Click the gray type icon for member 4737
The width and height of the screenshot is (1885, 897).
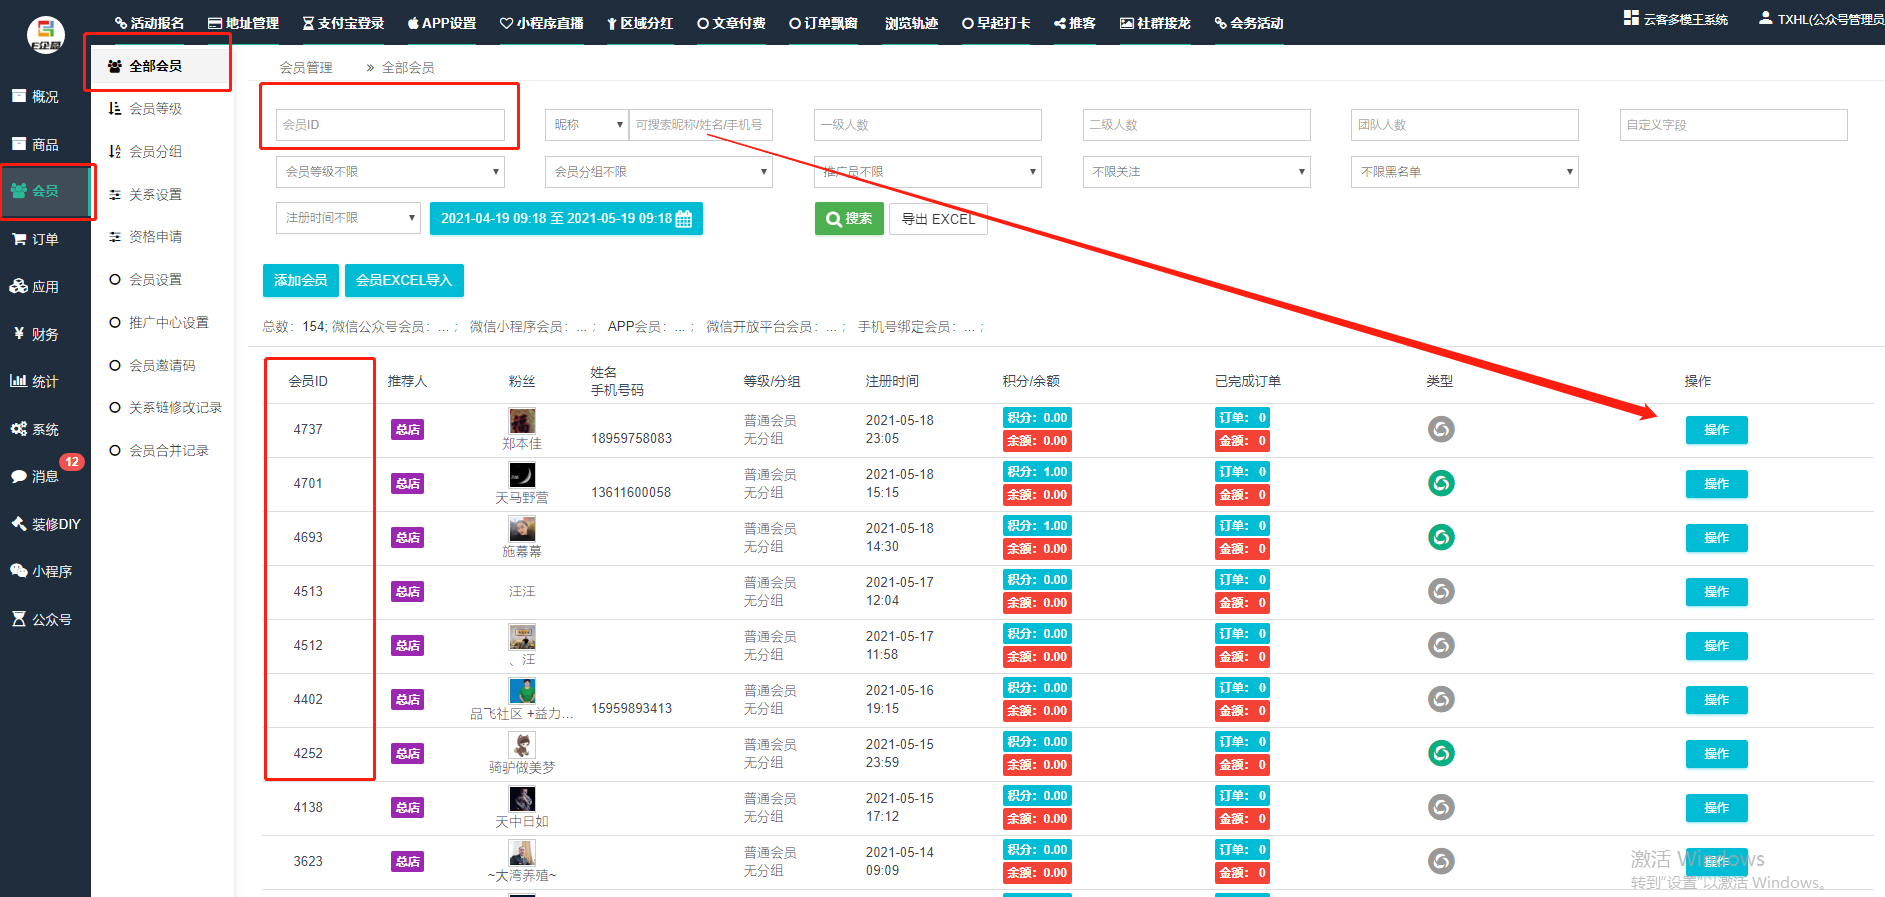1440,430
